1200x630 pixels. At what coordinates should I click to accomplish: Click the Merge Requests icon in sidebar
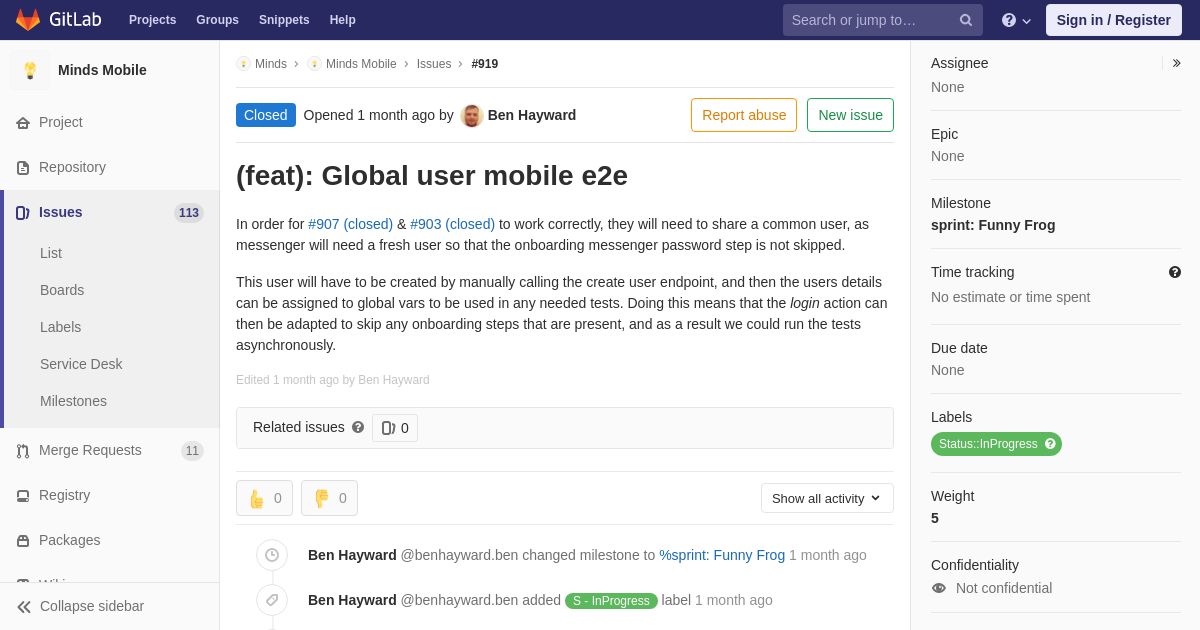click(x=23, y=451)
